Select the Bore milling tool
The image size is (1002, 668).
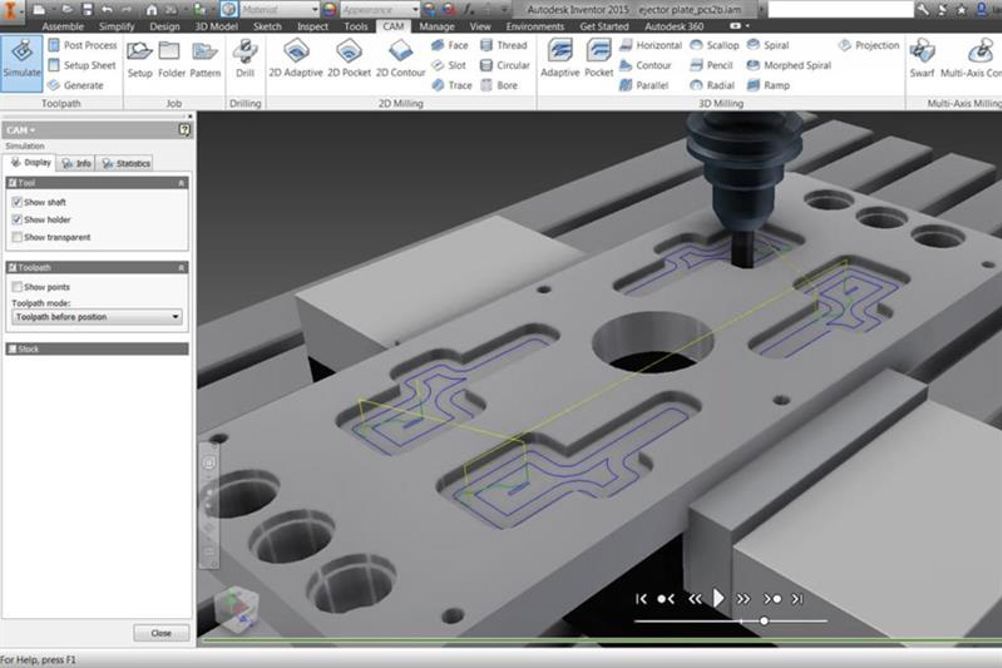499,85
